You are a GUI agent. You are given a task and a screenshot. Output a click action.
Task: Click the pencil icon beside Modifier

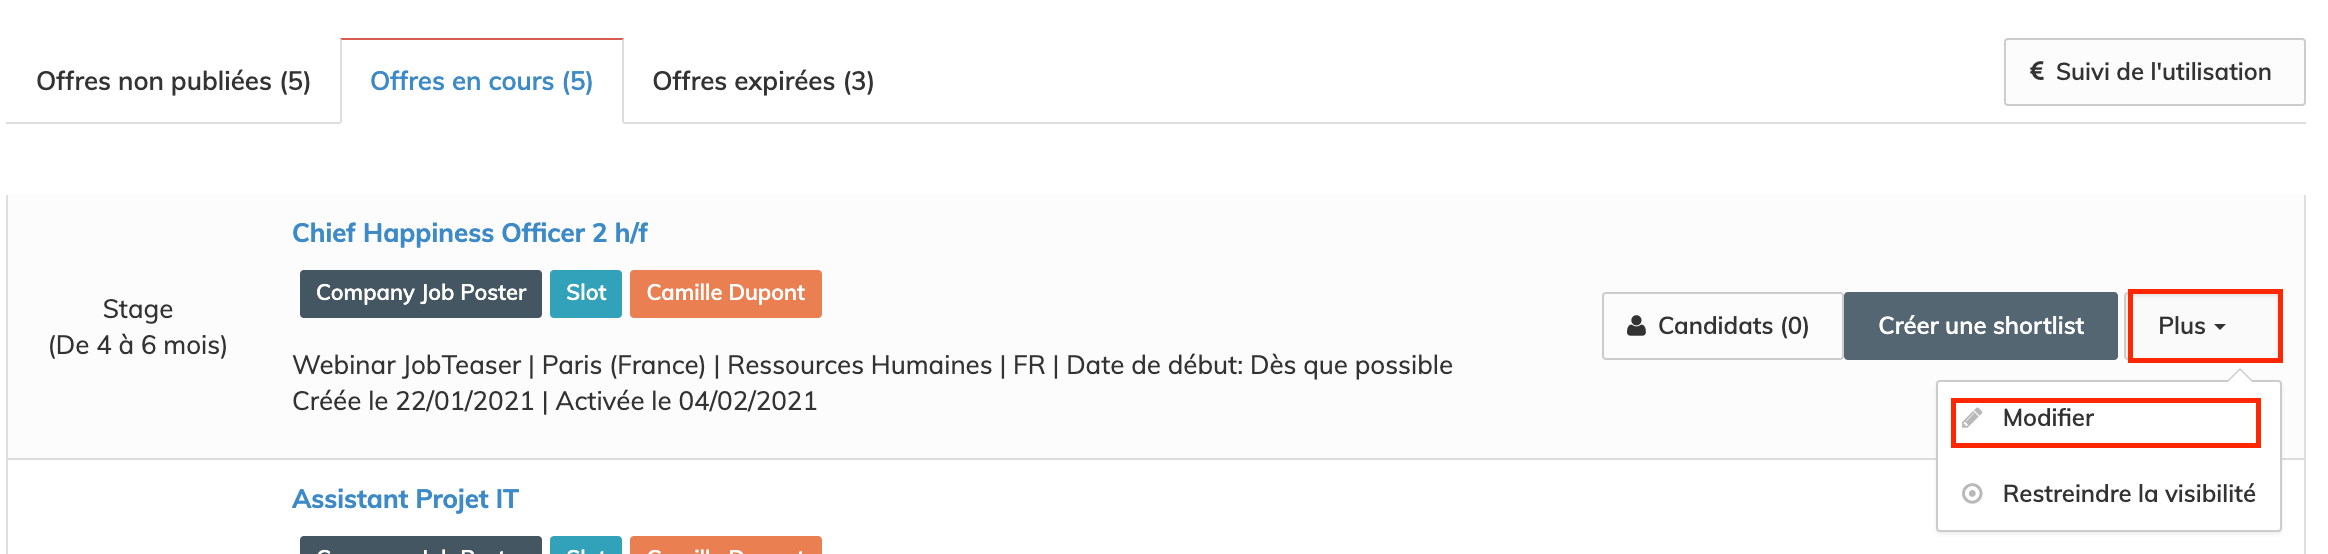pos(1972,418)
